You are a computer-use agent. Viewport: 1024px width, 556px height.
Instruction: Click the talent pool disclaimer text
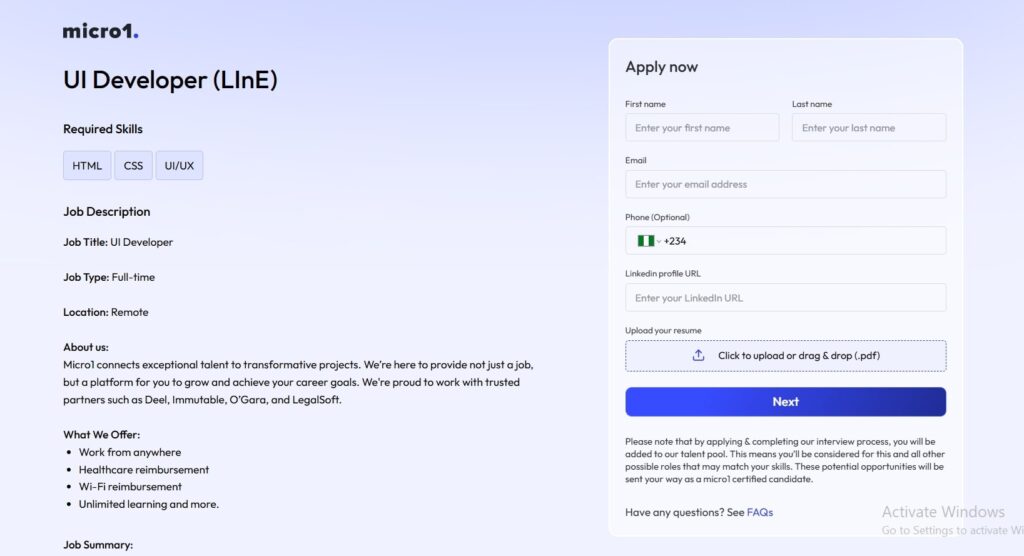(785, 460)
